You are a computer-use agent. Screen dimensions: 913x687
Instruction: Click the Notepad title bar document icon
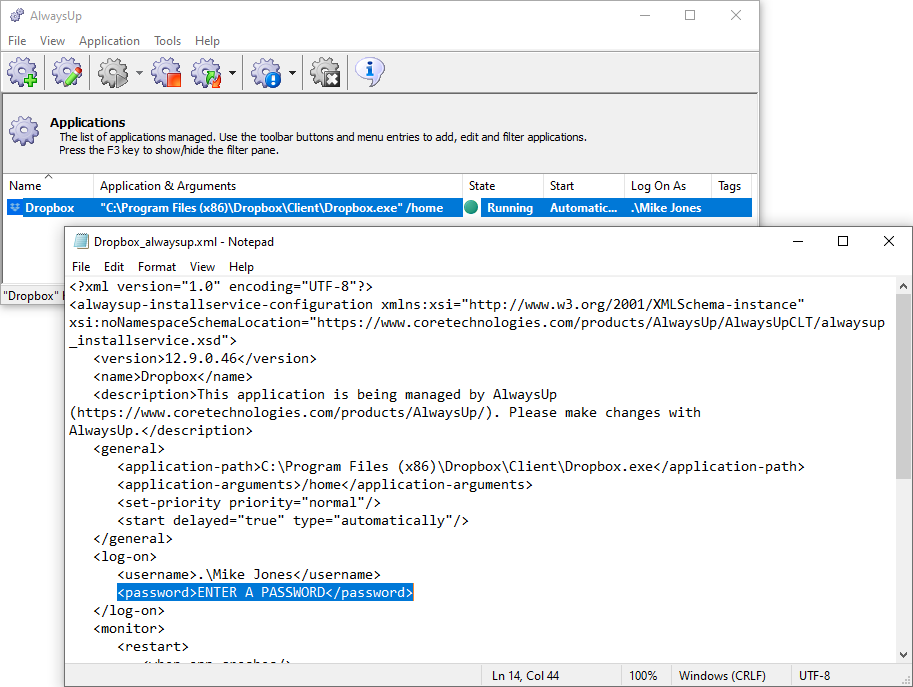[81, 242]
